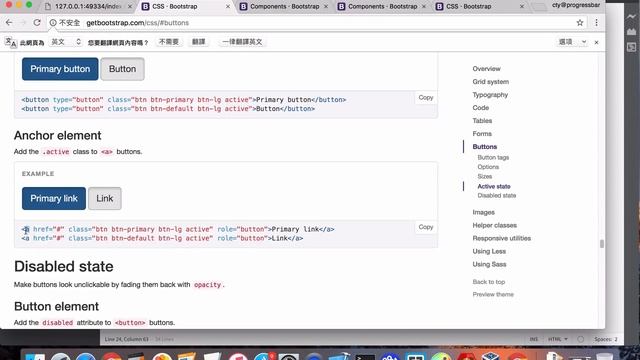Go to Using Sass in the sidebar
640x360 pixels.
(489, 264)
